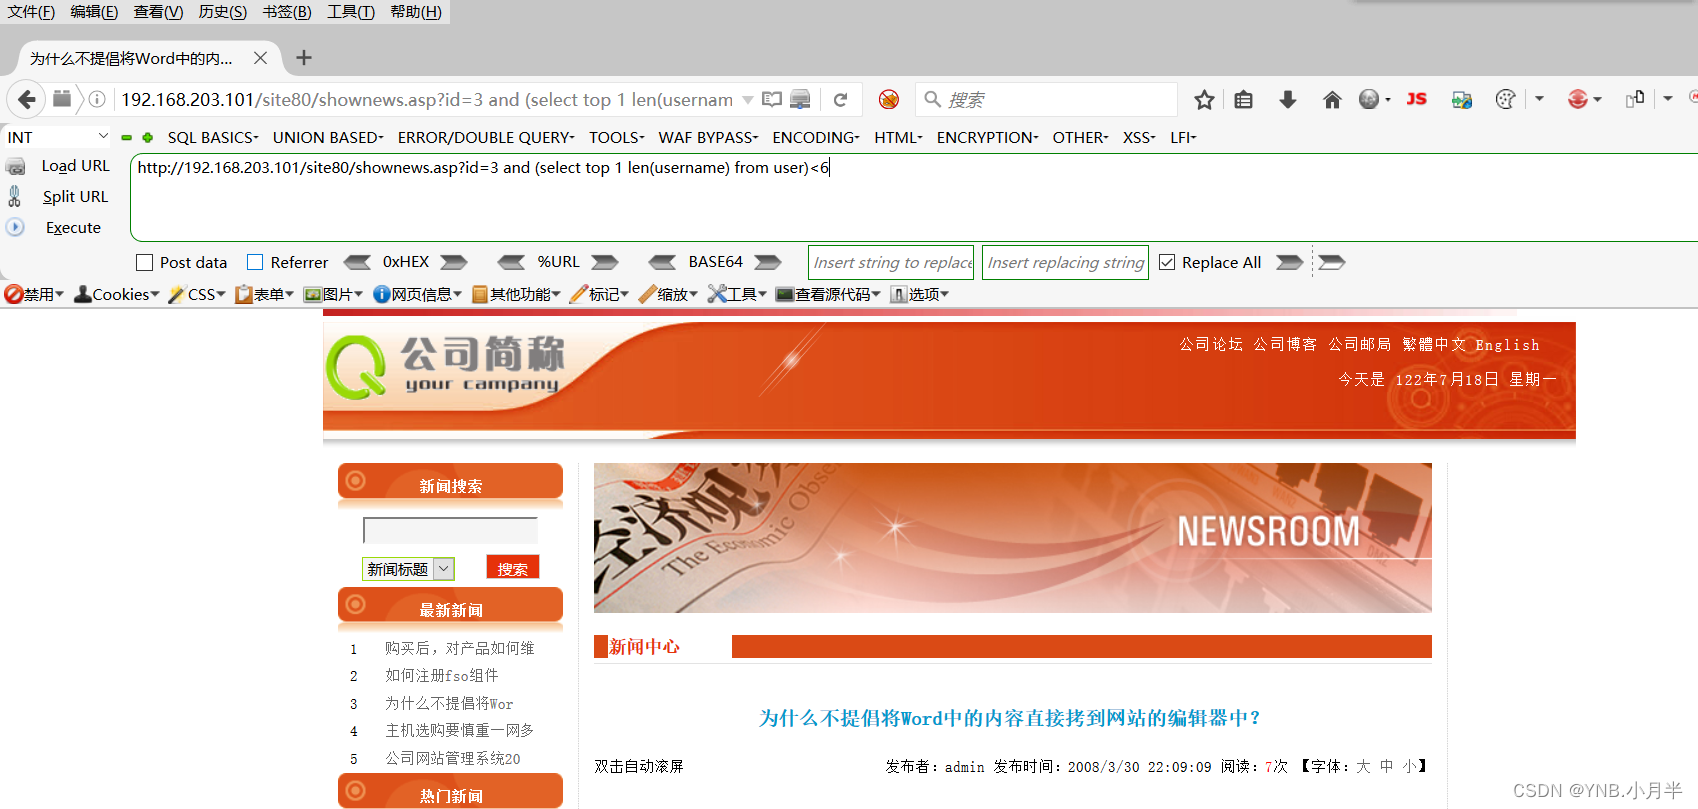Uncheck the Replace All checkbox
Screen dimensions: 1698x809
1167,262
